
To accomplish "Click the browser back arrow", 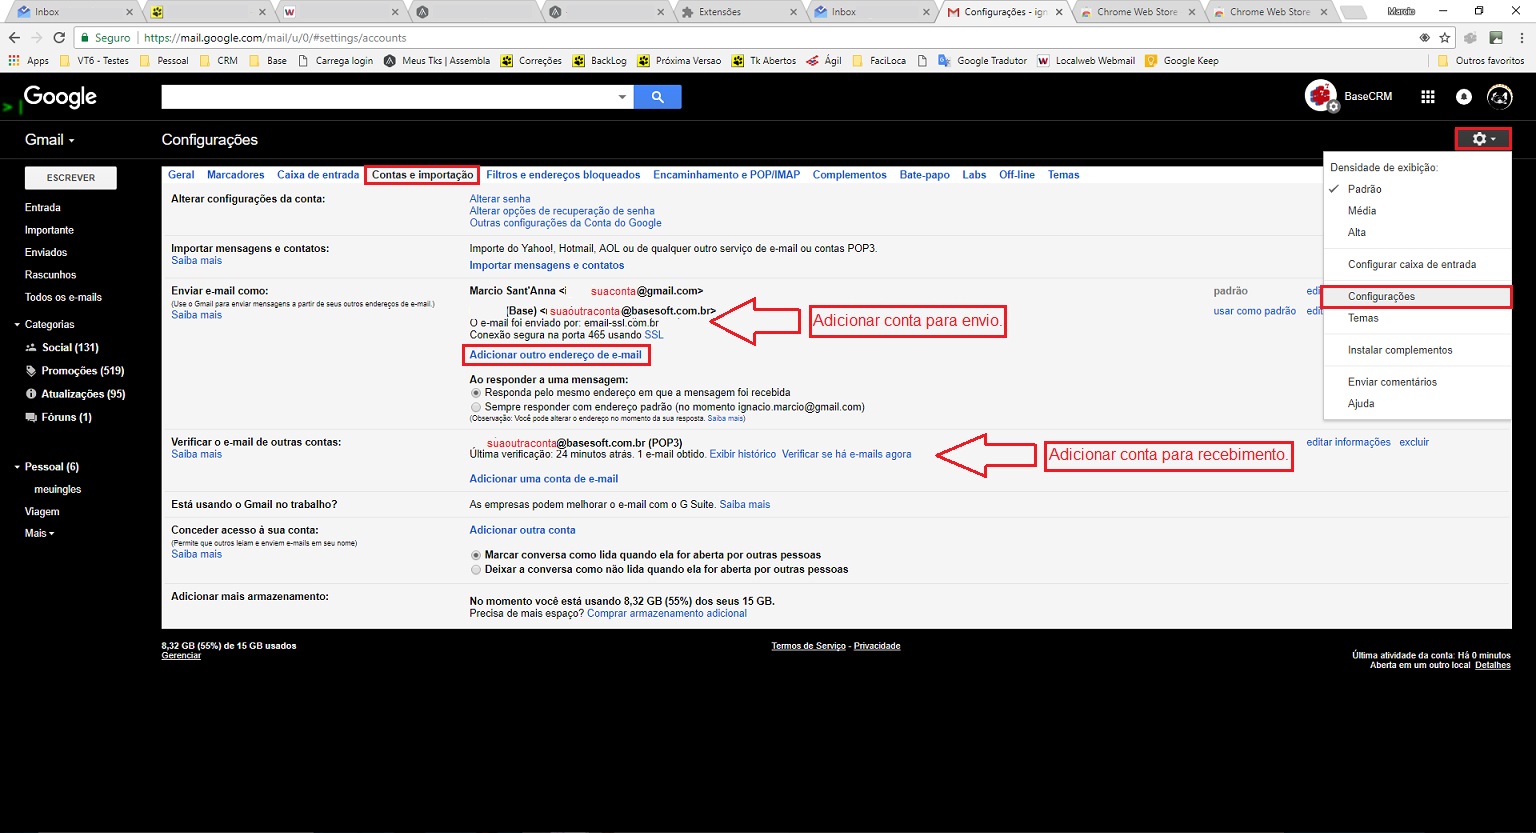I will [14, 38].
